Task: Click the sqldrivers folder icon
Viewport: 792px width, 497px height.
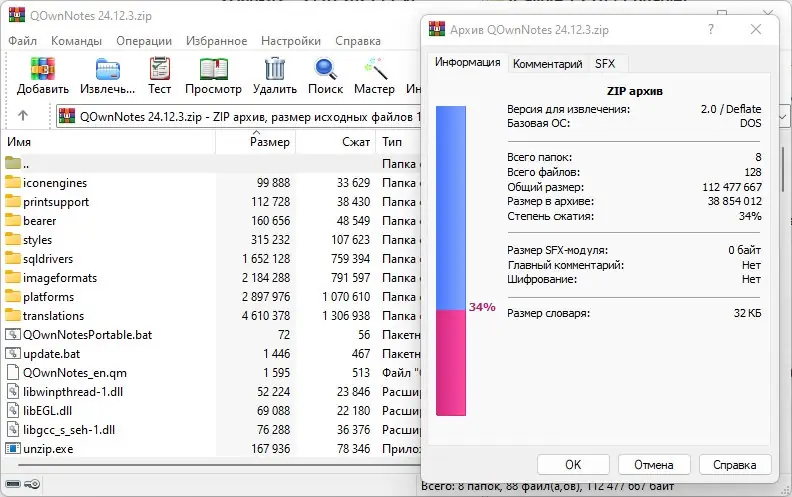Action: pos(13,259)
